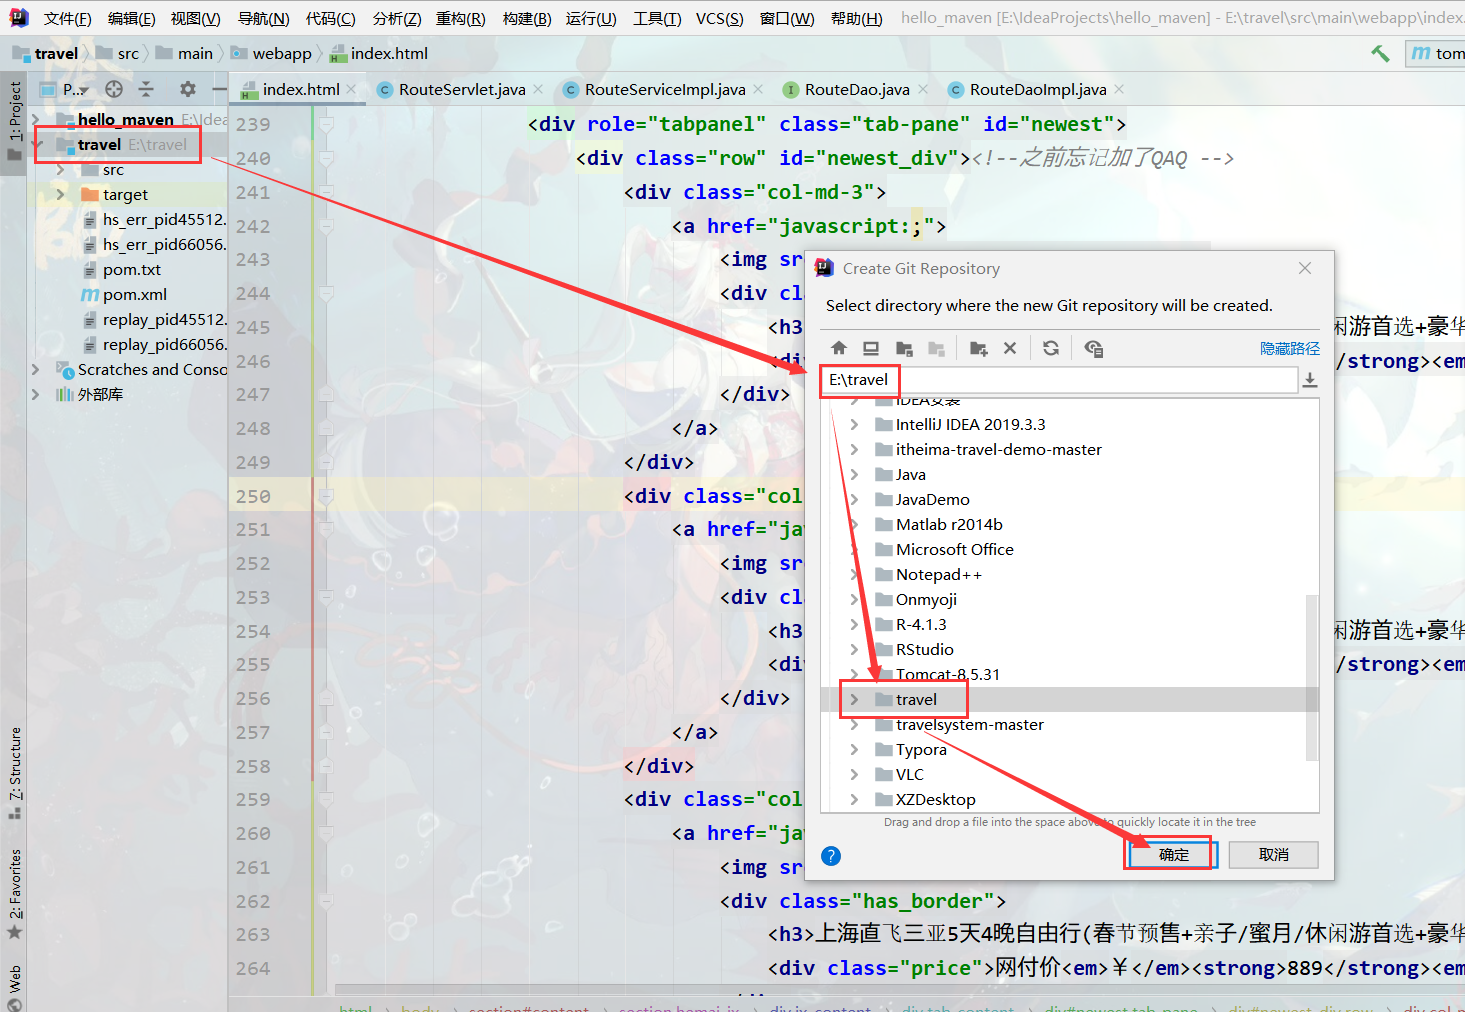Refresh the directory tree in dialog
Image resolution: width=1465 pixels, height=1012 pixels.
click(1051, 348)
